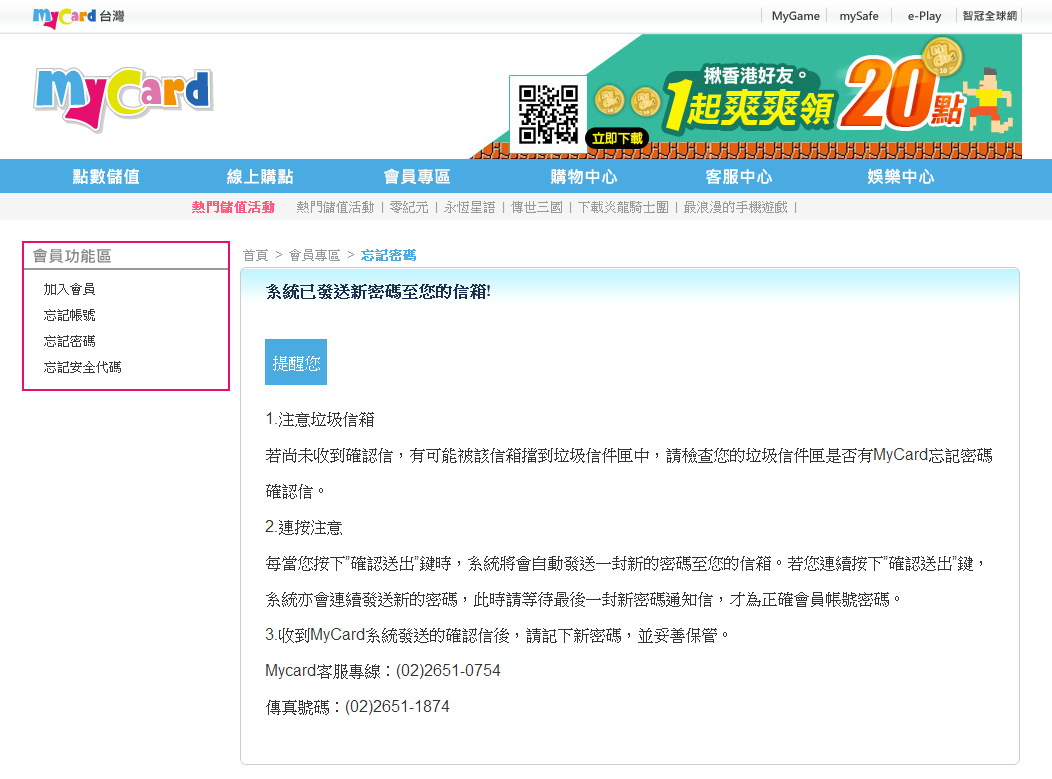Select 忘記安全代碼 in member sidebar

coord(83,367)
